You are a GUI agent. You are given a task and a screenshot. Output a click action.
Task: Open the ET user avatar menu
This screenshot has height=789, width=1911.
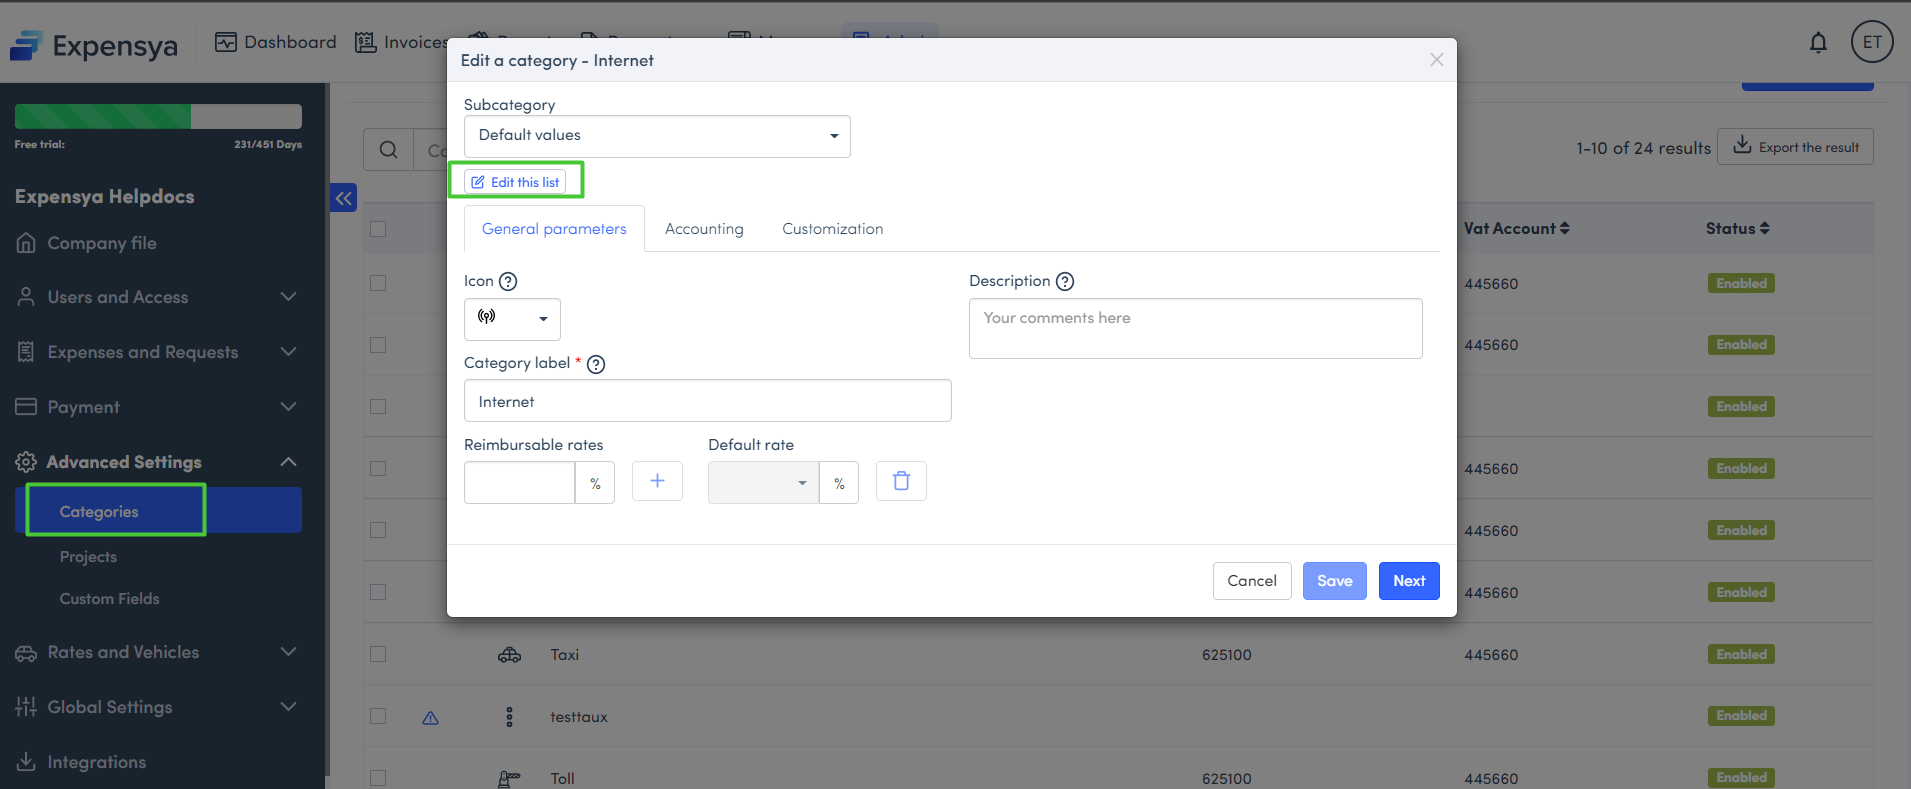point(1871,42)
